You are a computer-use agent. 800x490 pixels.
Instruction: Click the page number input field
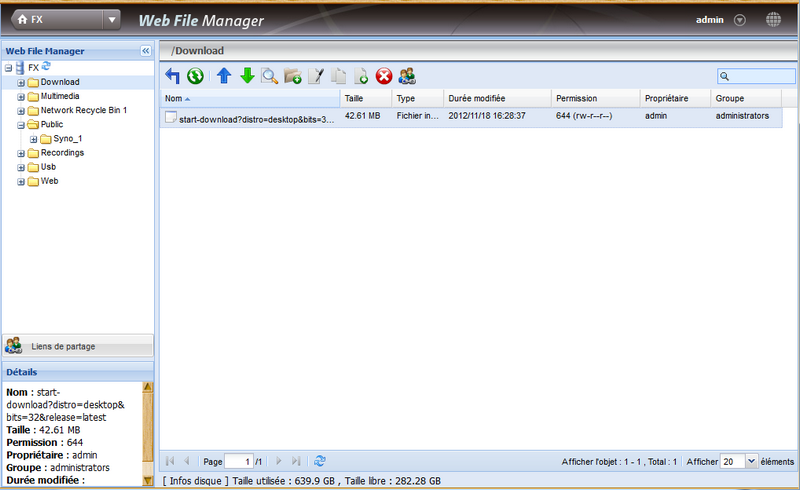(239, 461)
